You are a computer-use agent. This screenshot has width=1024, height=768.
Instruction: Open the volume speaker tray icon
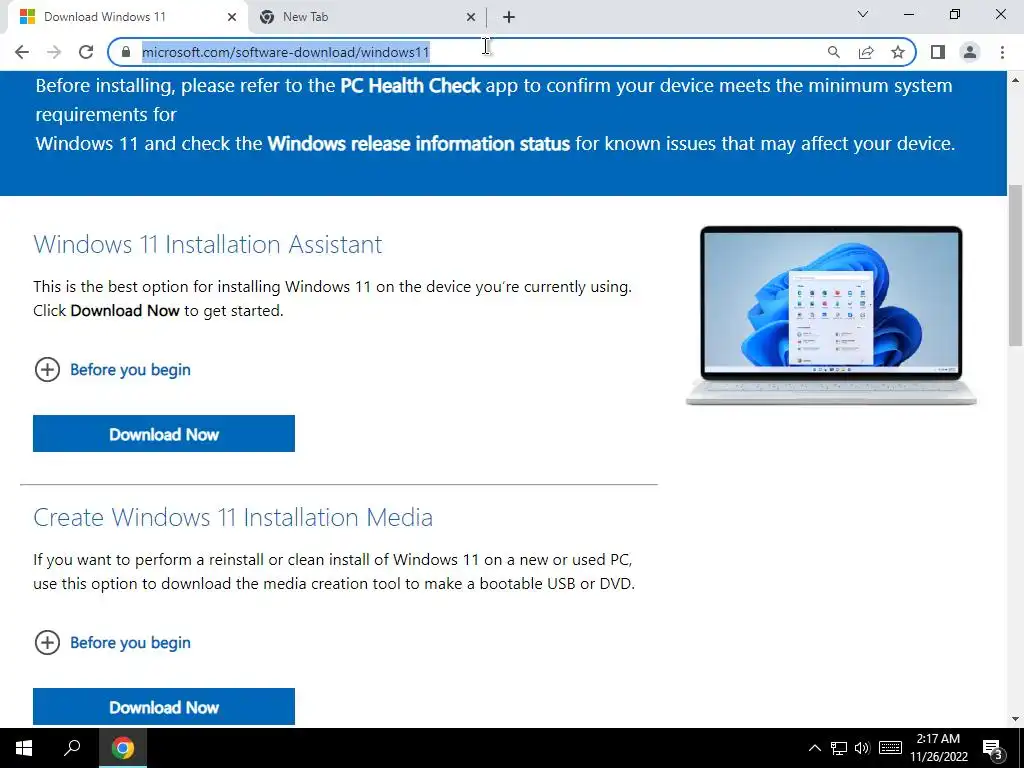pos(862,748)
